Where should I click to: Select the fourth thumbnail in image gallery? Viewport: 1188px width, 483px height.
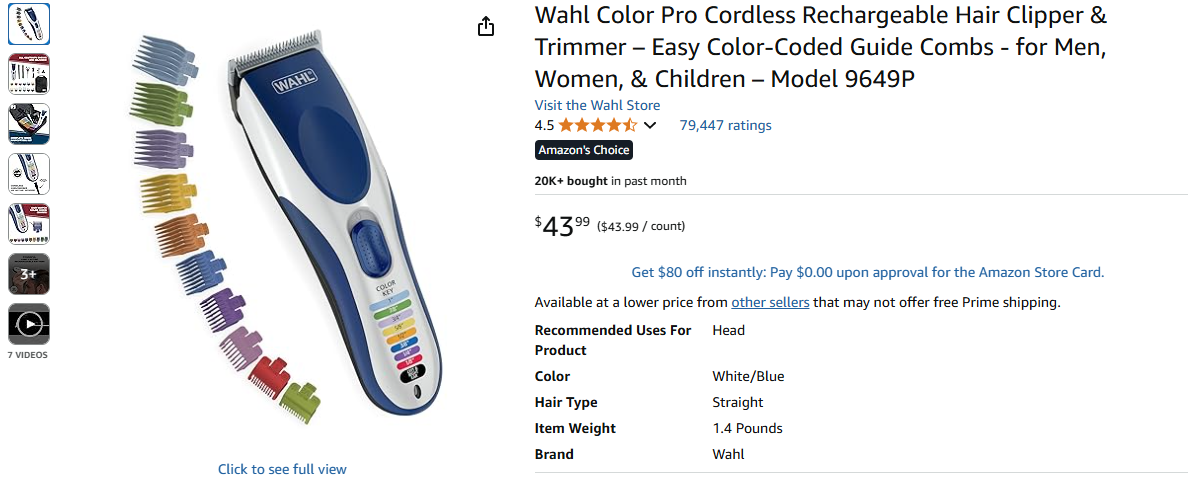(29, 174)
